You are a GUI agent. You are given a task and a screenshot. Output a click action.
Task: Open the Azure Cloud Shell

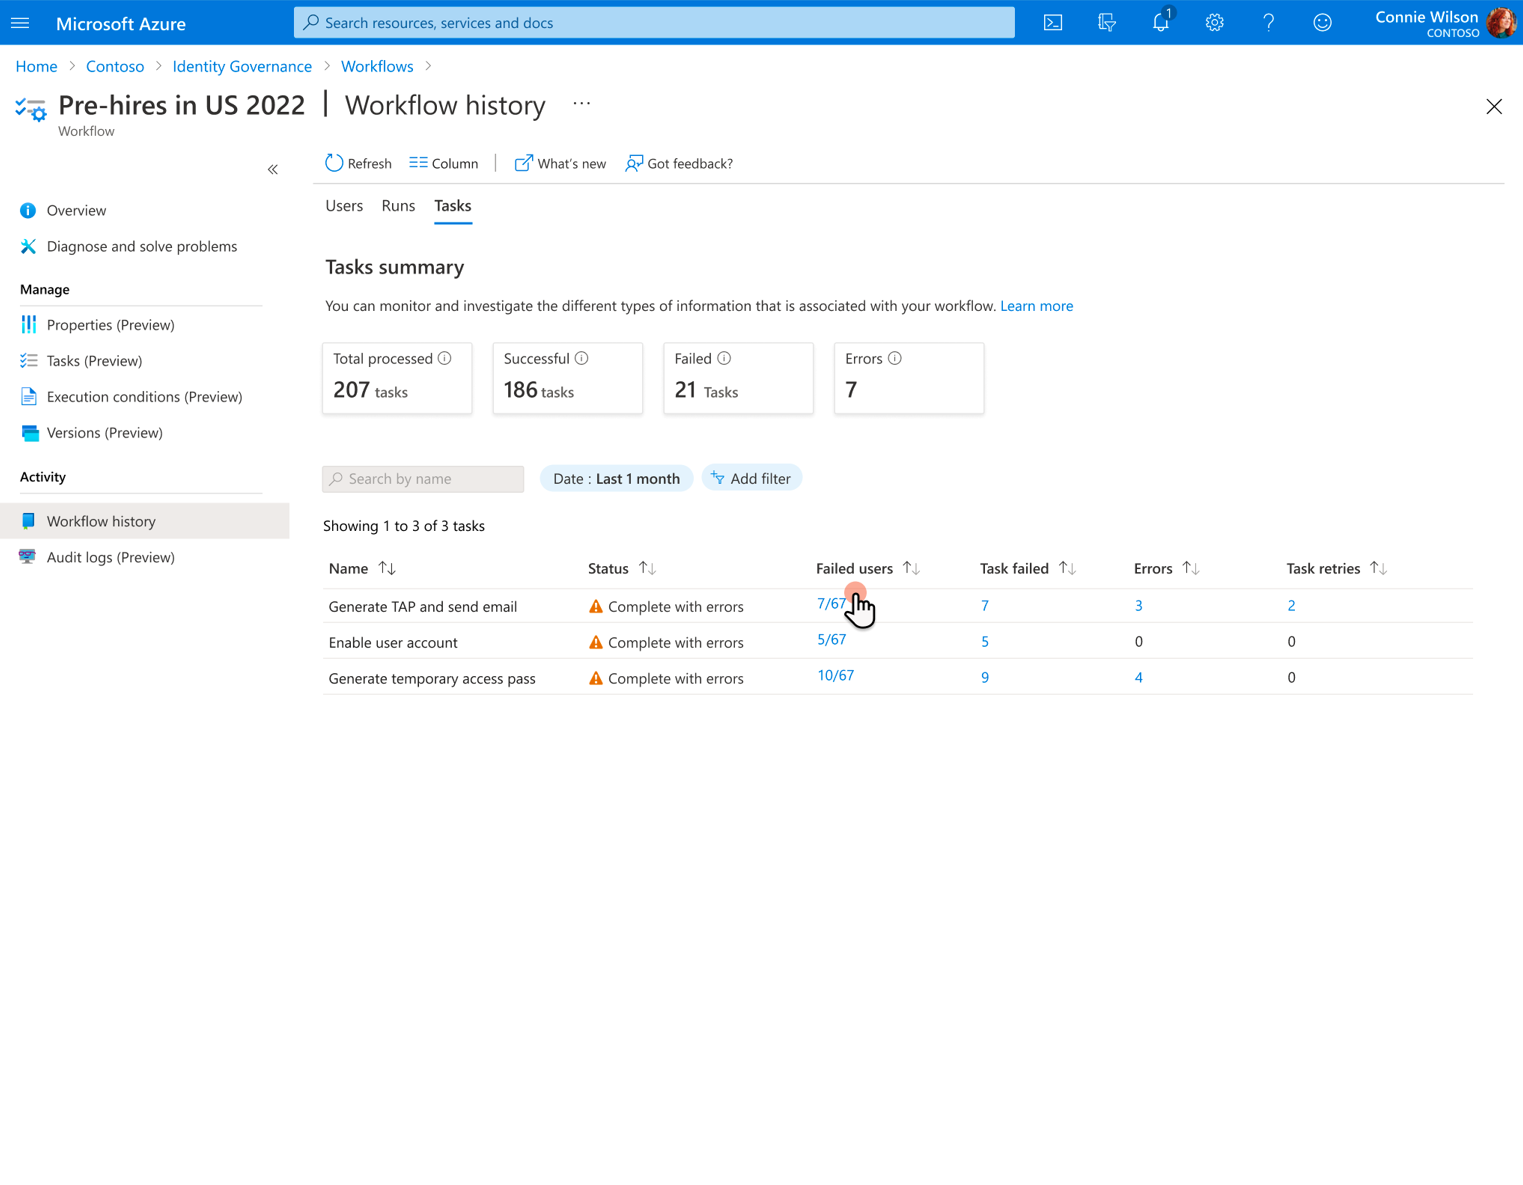pos(1052,22)
